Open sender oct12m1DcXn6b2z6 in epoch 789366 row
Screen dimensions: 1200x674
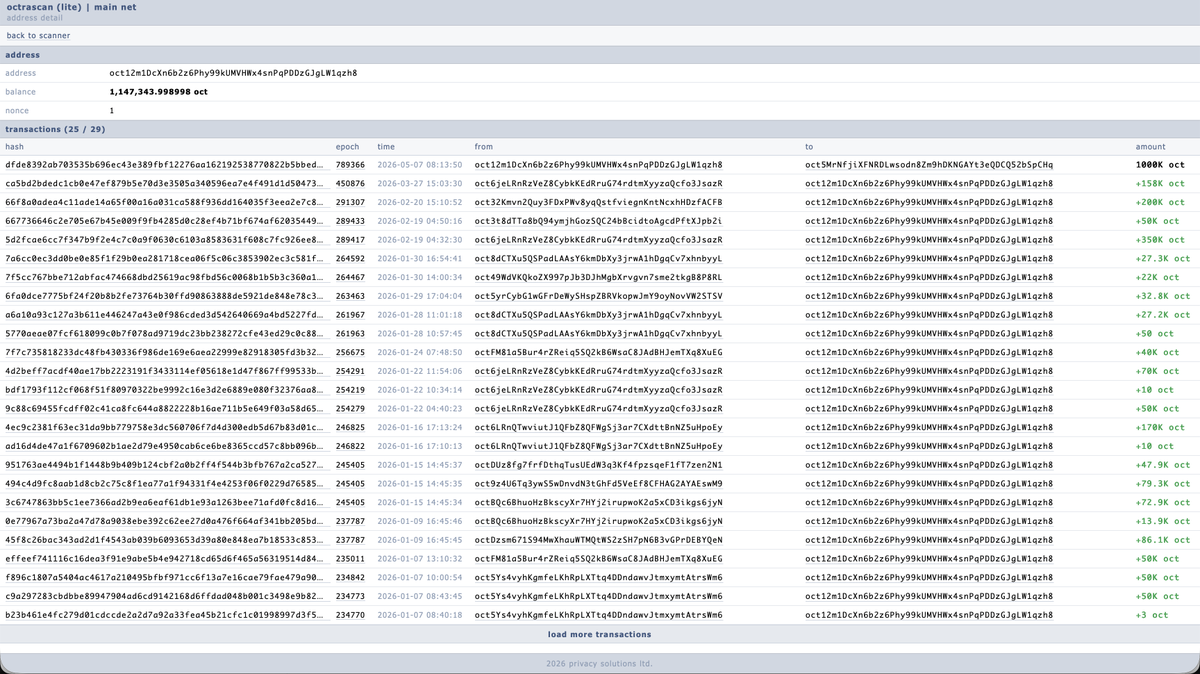point(598,165)
